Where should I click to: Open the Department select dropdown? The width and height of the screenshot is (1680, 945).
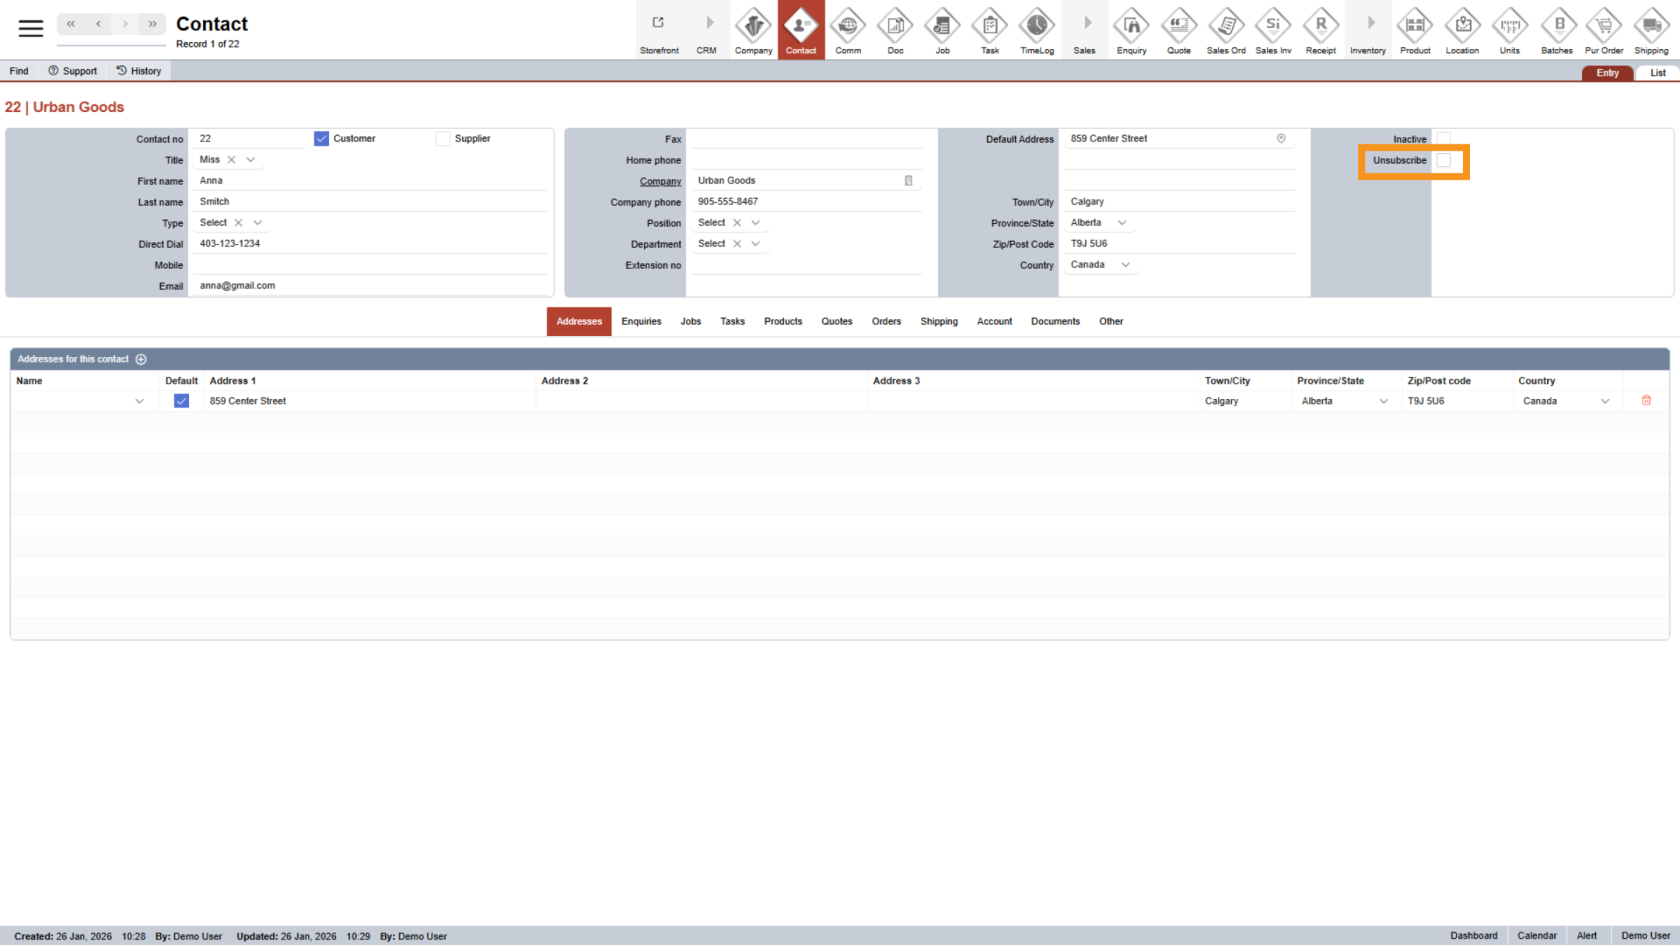pyautogui.click(x=755, y=243)
